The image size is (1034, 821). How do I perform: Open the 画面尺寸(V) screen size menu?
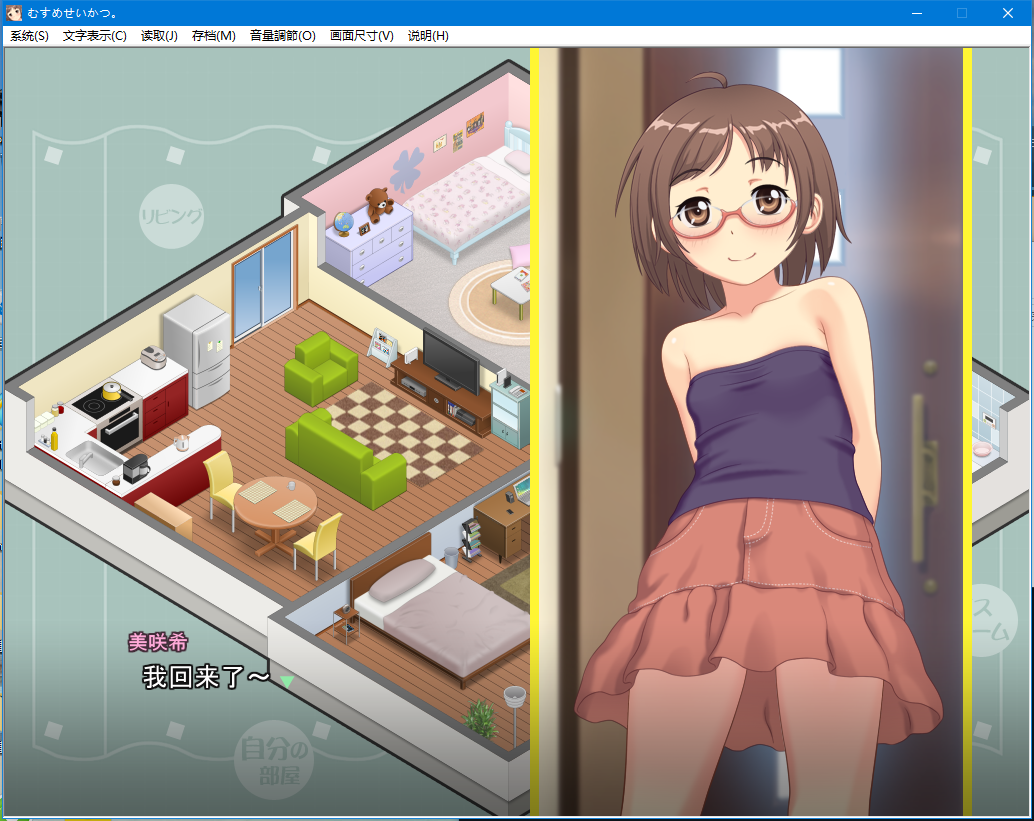click(361, 36)
